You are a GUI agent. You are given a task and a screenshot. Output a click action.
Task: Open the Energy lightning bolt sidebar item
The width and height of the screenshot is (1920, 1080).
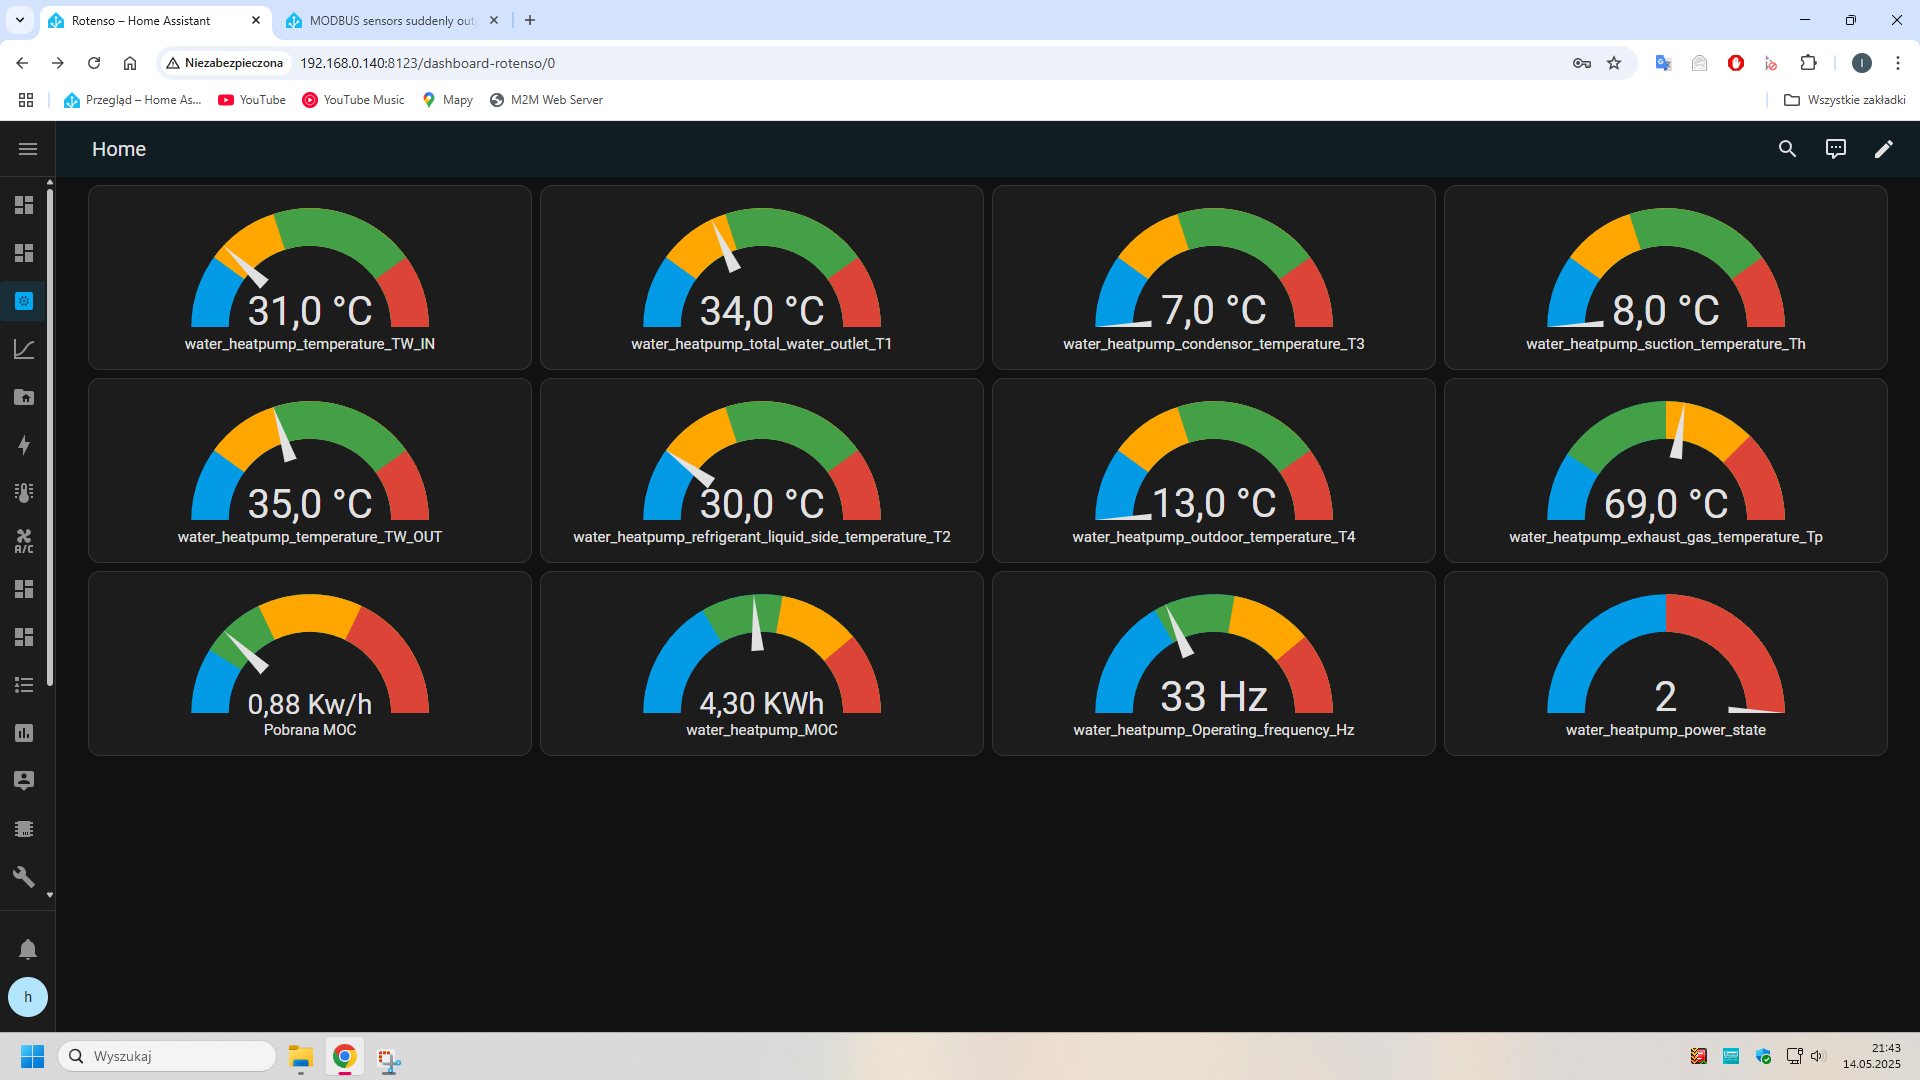pos(24,445)
